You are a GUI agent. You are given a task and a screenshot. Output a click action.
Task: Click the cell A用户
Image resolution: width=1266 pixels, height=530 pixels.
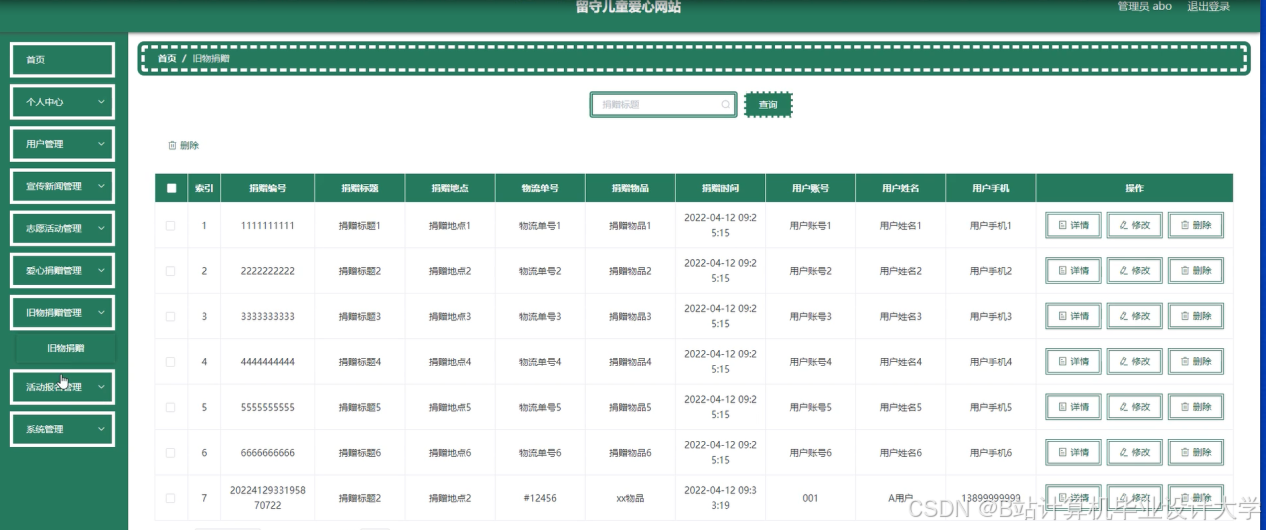tap(900, 498)
